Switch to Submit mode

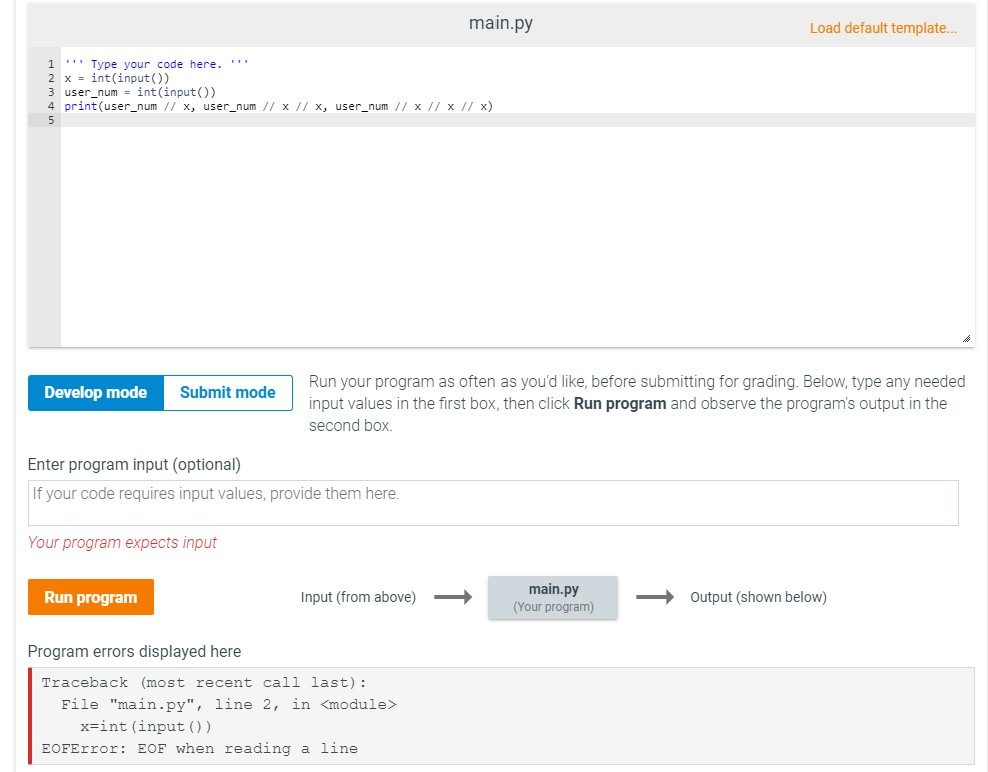(x=227, y=393)
